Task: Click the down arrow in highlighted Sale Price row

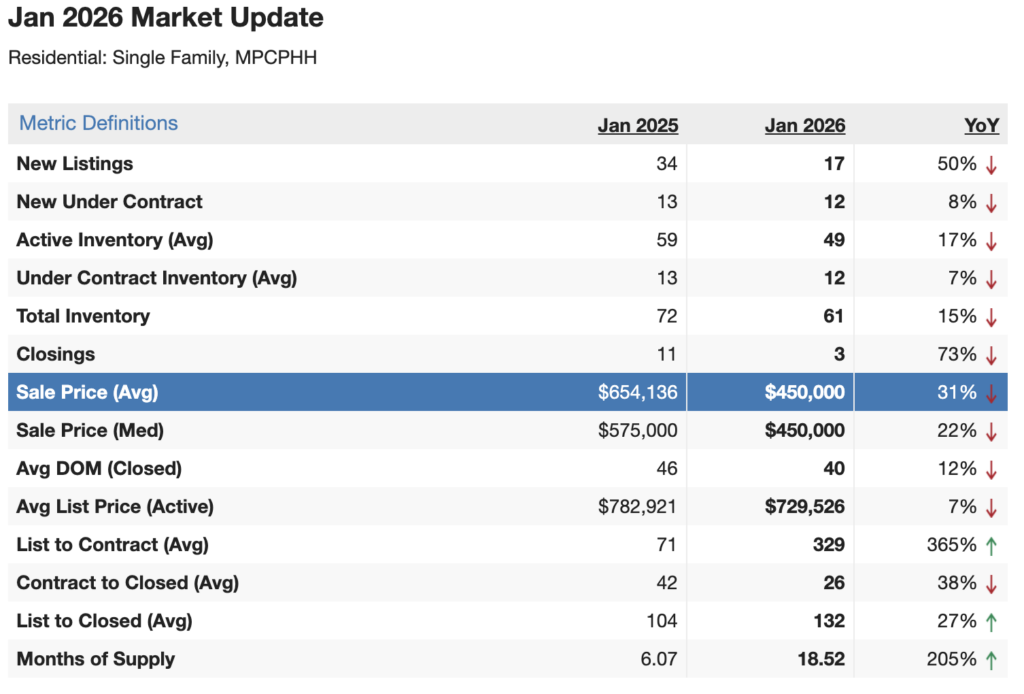Action: coord(991,393)
